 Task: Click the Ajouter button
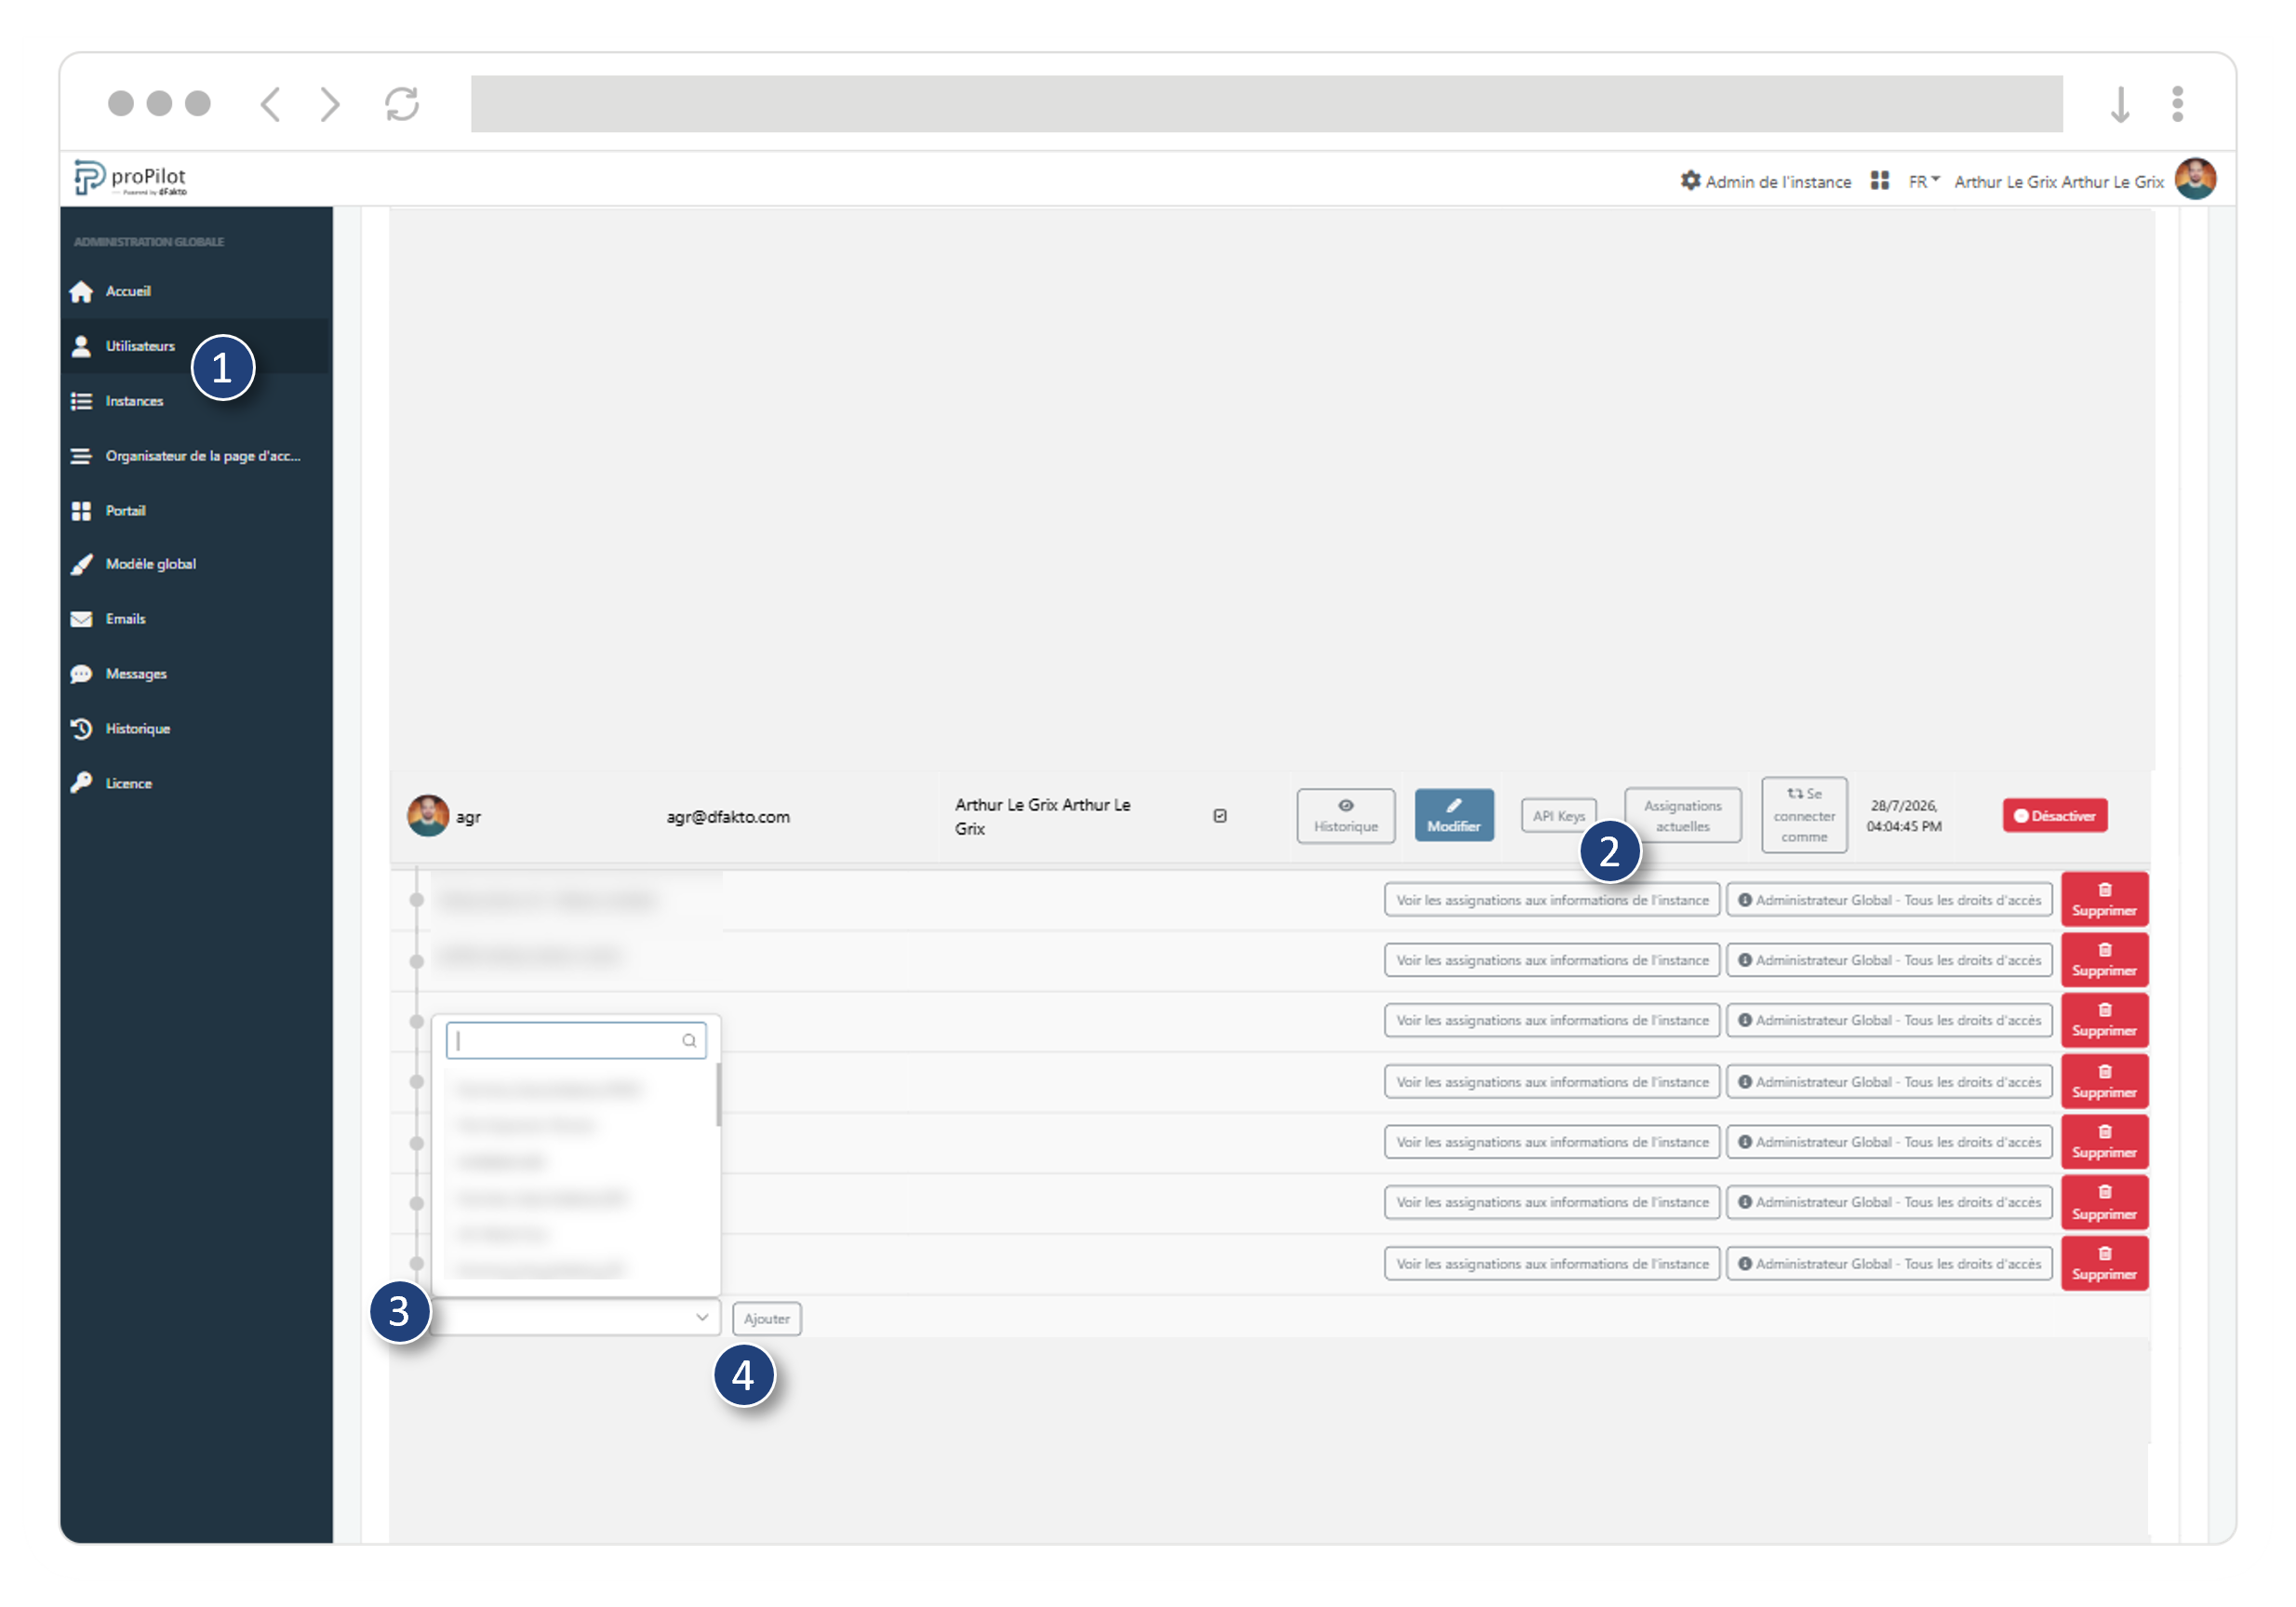click(767, 1319)
